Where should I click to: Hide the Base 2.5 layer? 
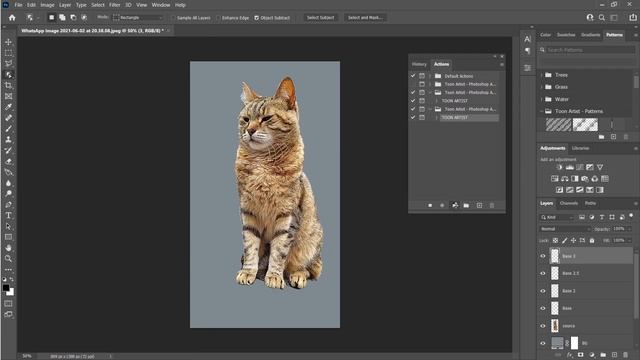[x=543, y=273]
